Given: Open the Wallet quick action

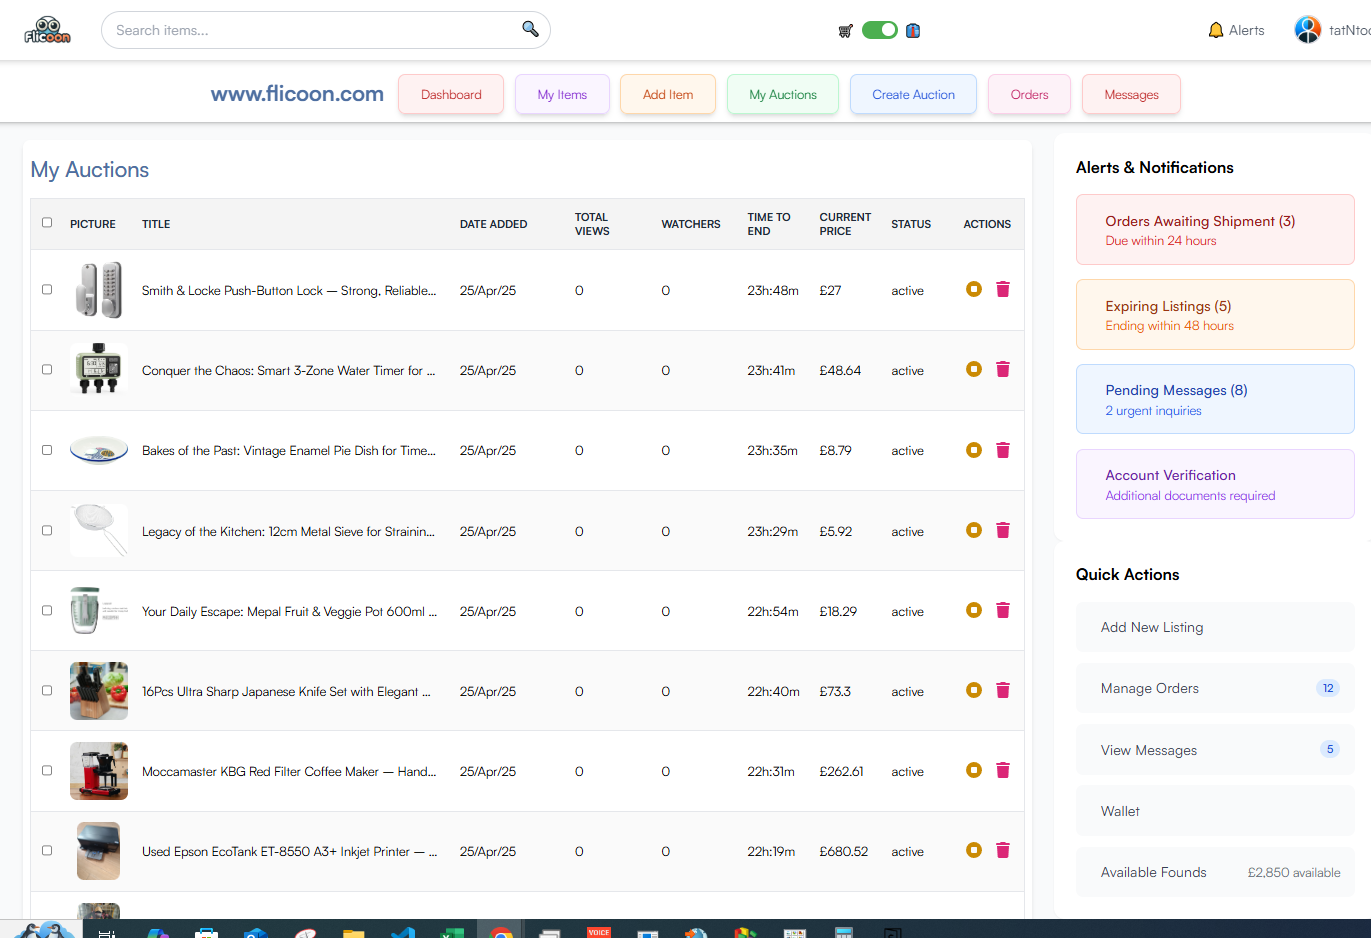Looking at the screenshot, I should point(1215,811).
